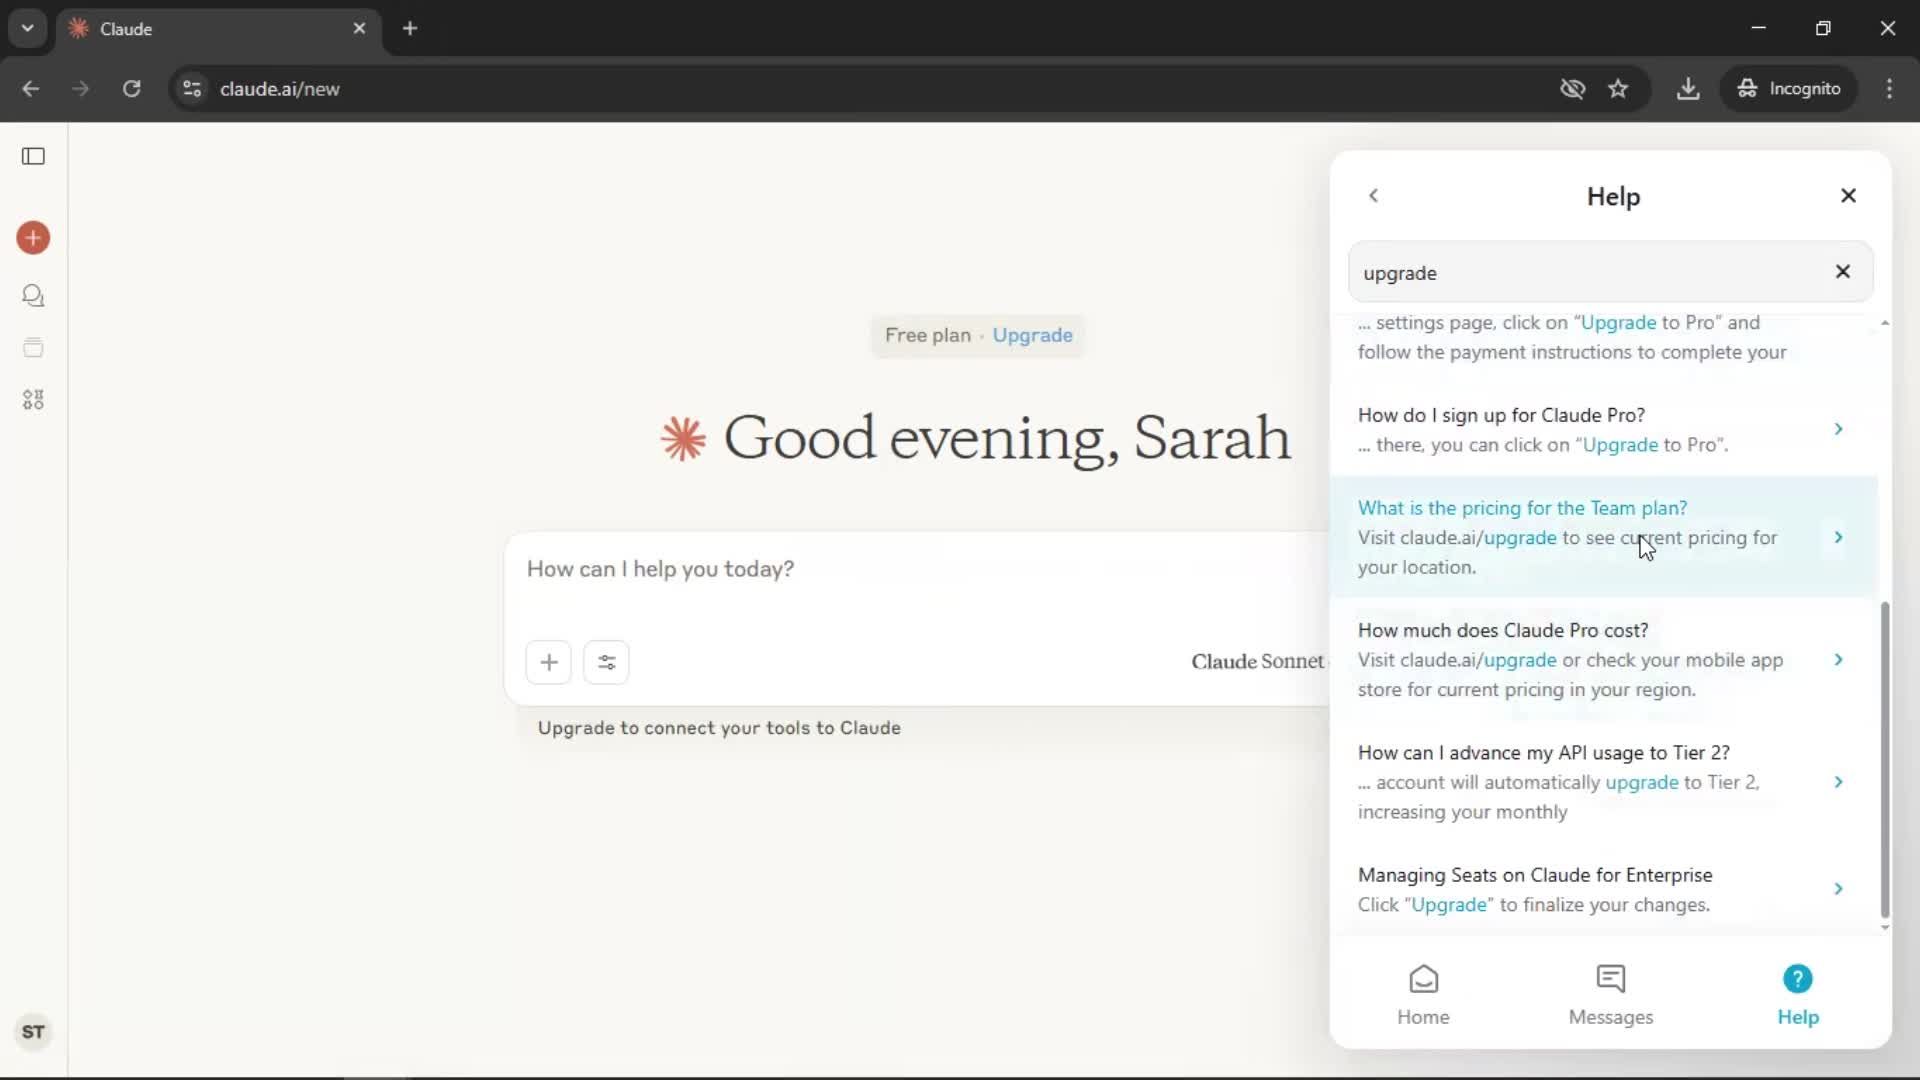1920x1080 pixels.
Task: Click the Claude starburst logo by greeting
Action: point(683,439)
